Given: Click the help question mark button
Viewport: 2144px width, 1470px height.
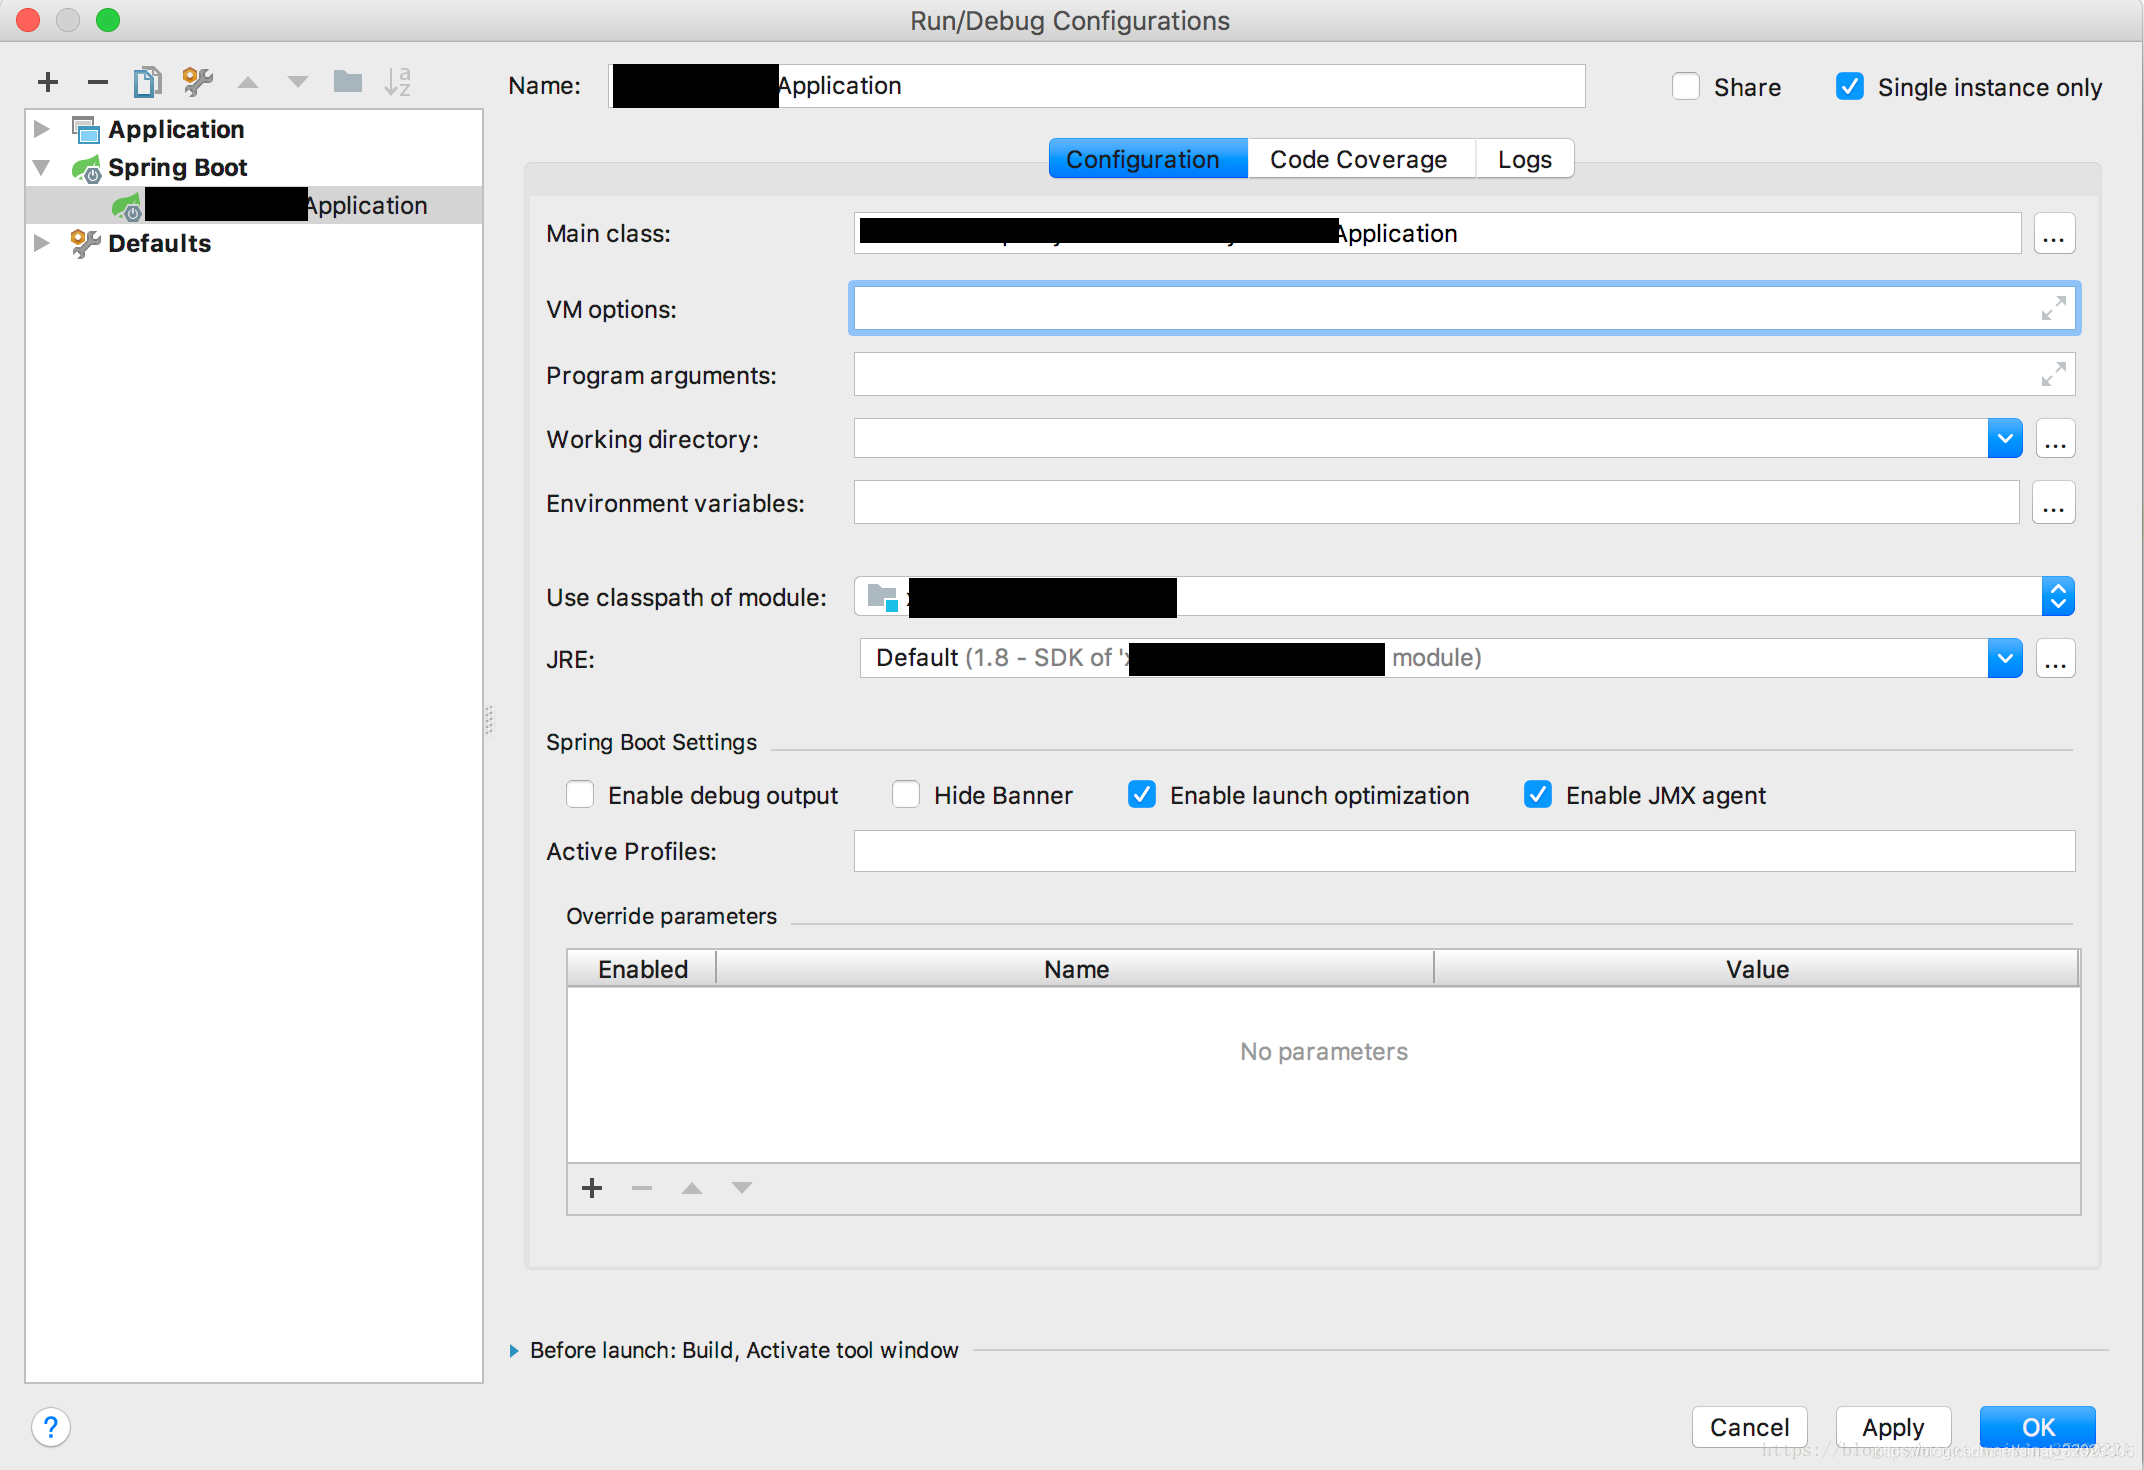Looking at the screenshot, I should click(x=51, y=1427).
